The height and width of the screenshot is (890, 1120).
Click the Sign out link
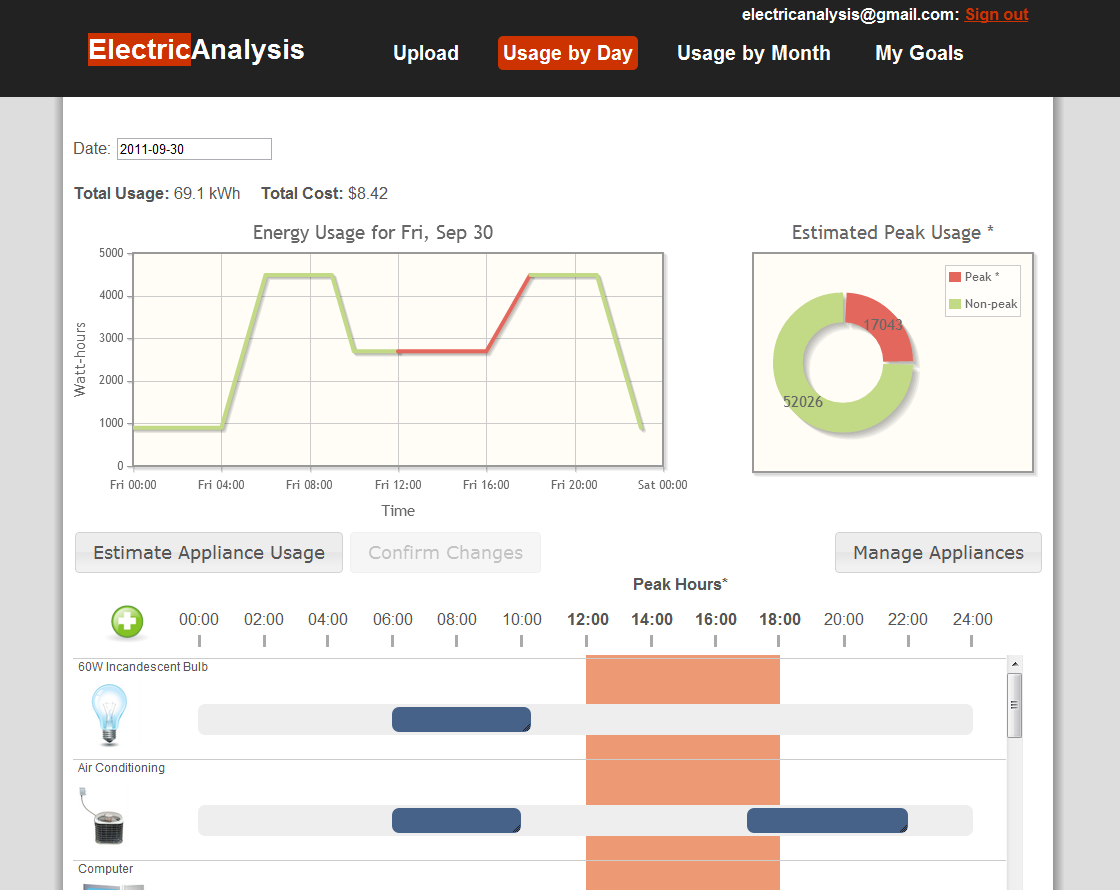[x=996, y=14]
